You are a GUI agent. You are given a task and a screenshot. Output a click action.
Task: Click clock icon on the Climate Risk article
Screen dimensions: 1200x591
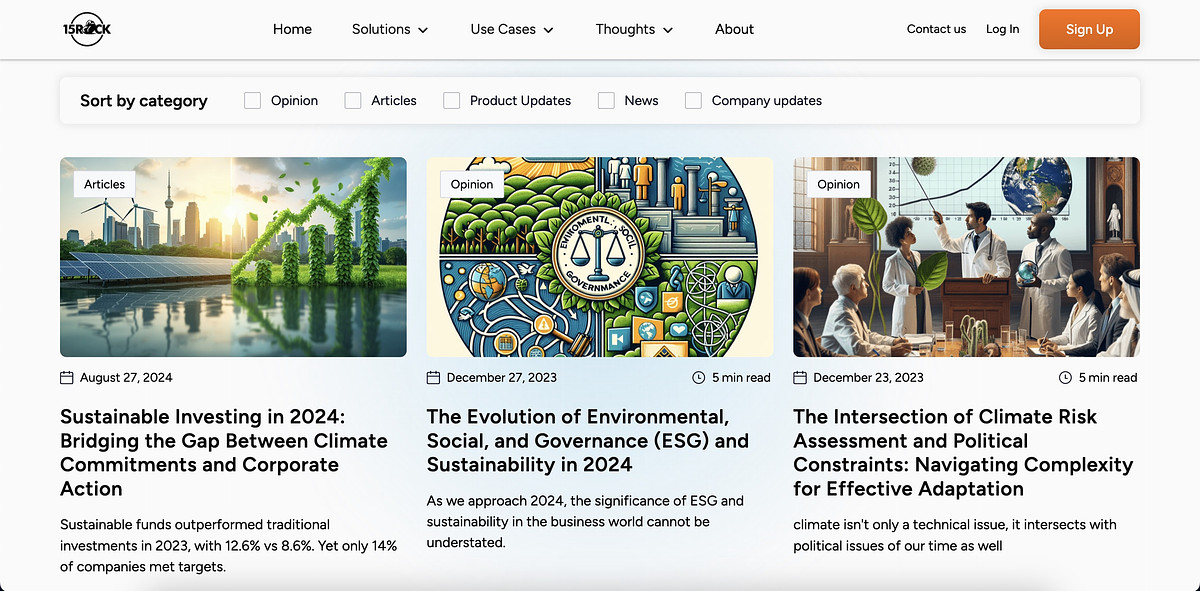tap(1065, 378)
